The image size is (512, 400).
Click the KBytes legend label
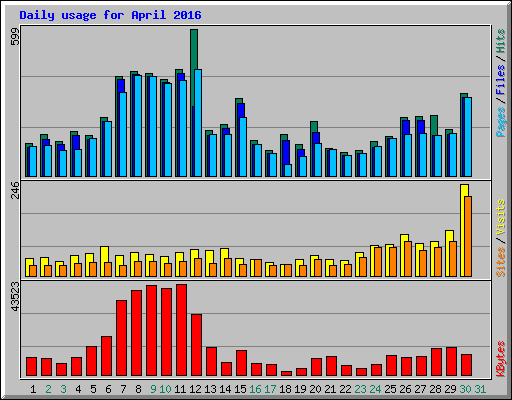pos(500,359)
